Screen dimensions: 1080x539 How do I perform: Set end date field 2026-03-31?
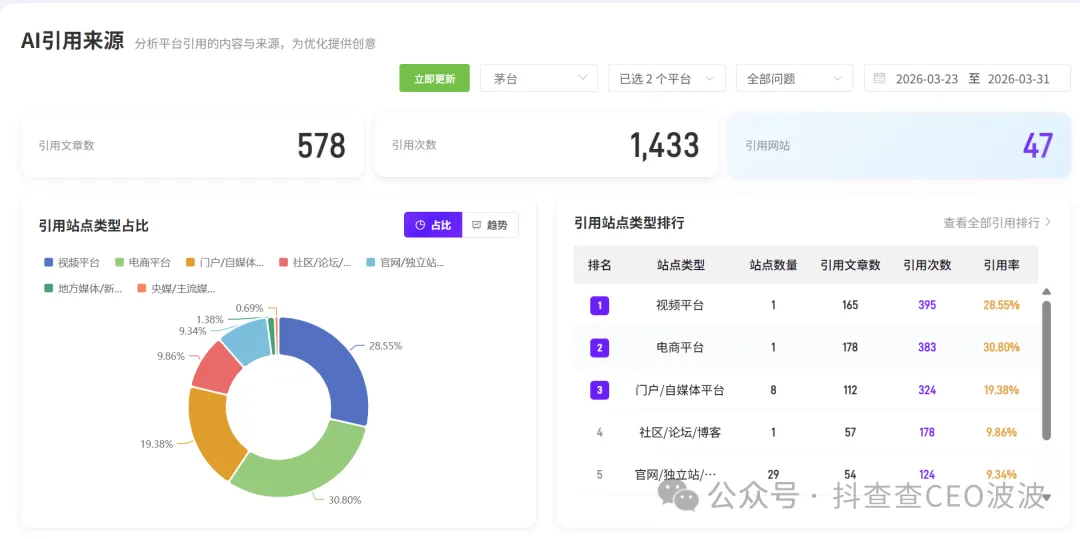1018,78
